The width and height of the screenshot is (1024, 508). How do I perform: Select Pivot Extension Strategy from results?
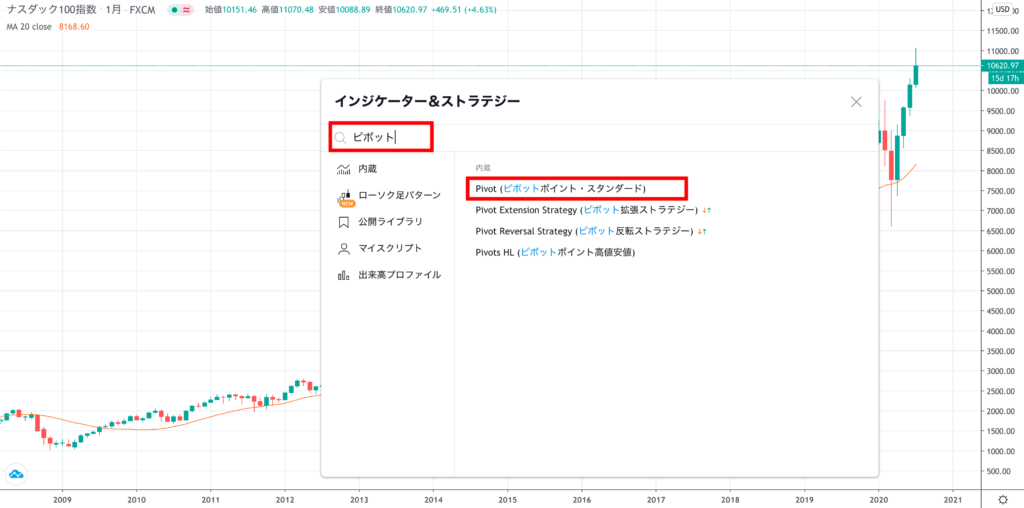pos(587,210)
